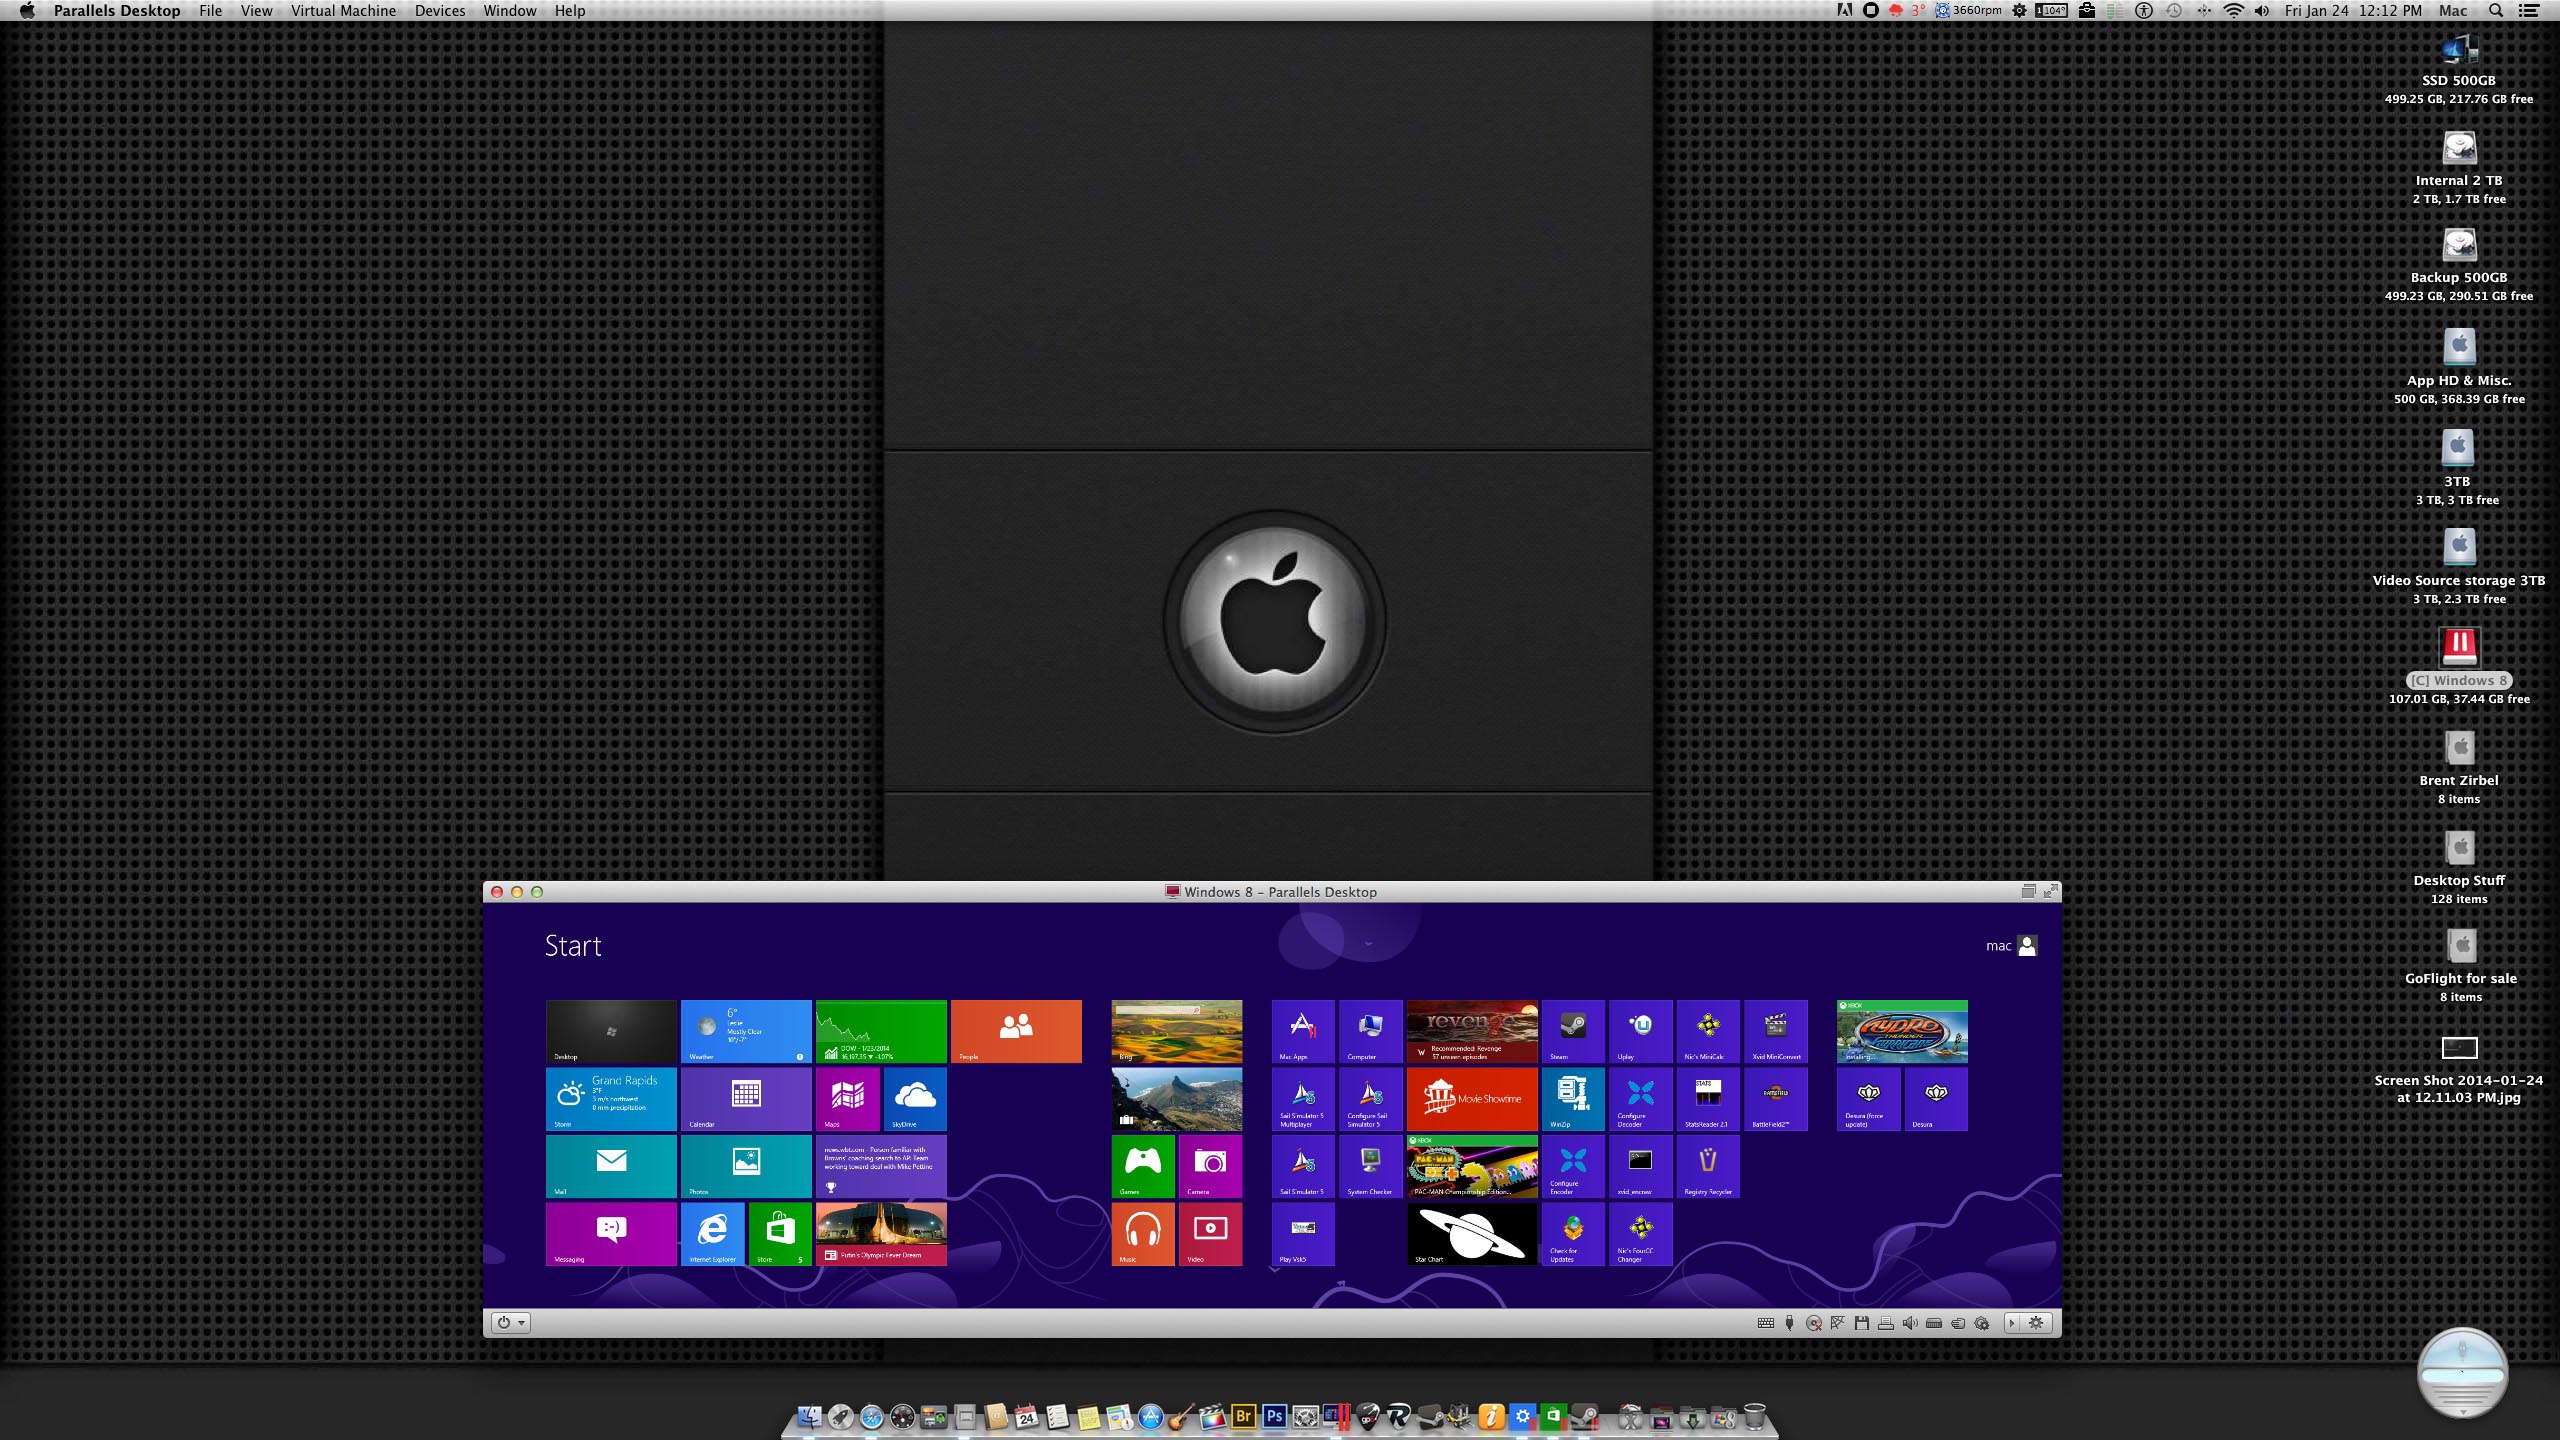Open the network web icon in Parallels status bar
Screen dimensions: 2560x1440
(x=1837, y=1323)
